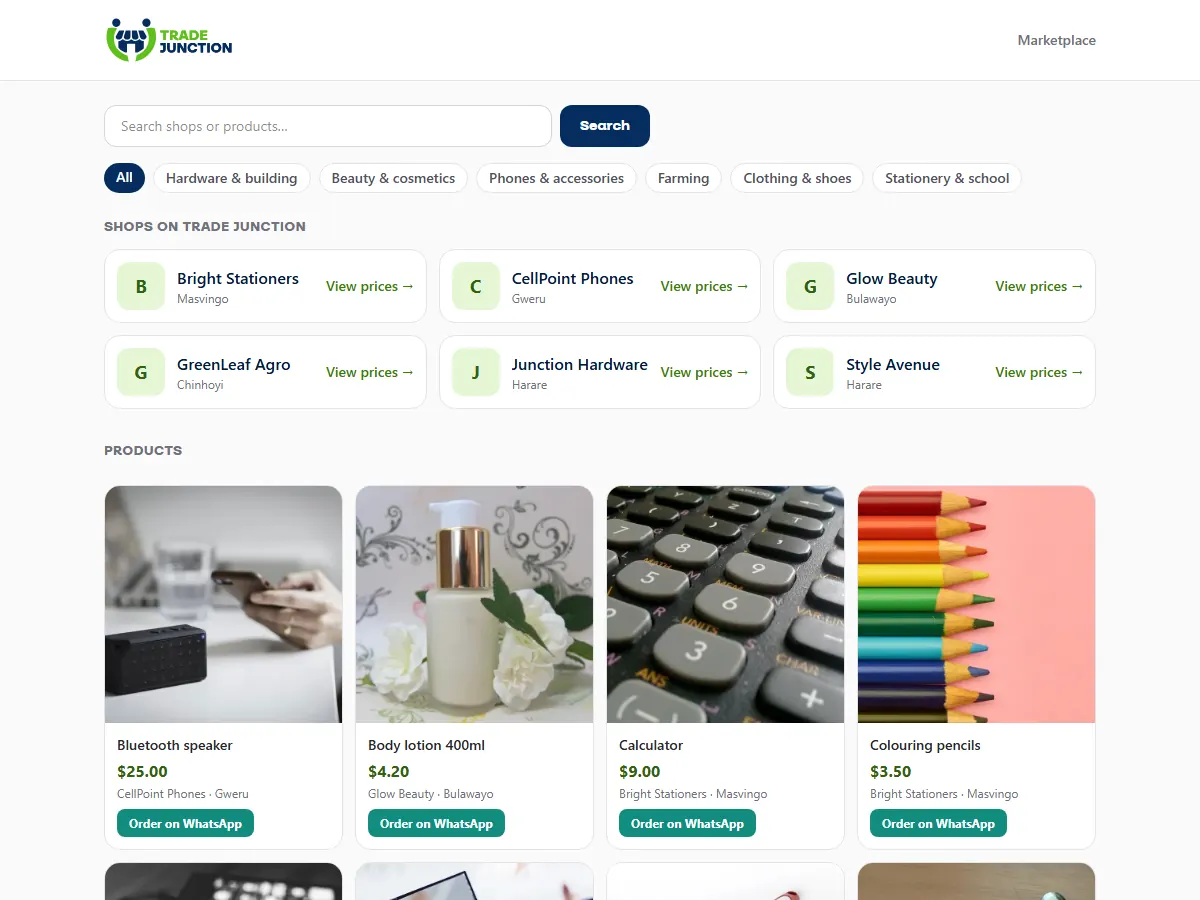This screenshot has height=900, width=1200.
Task: View prices for Bright Stationers
Action: click(x=370, y=286)
